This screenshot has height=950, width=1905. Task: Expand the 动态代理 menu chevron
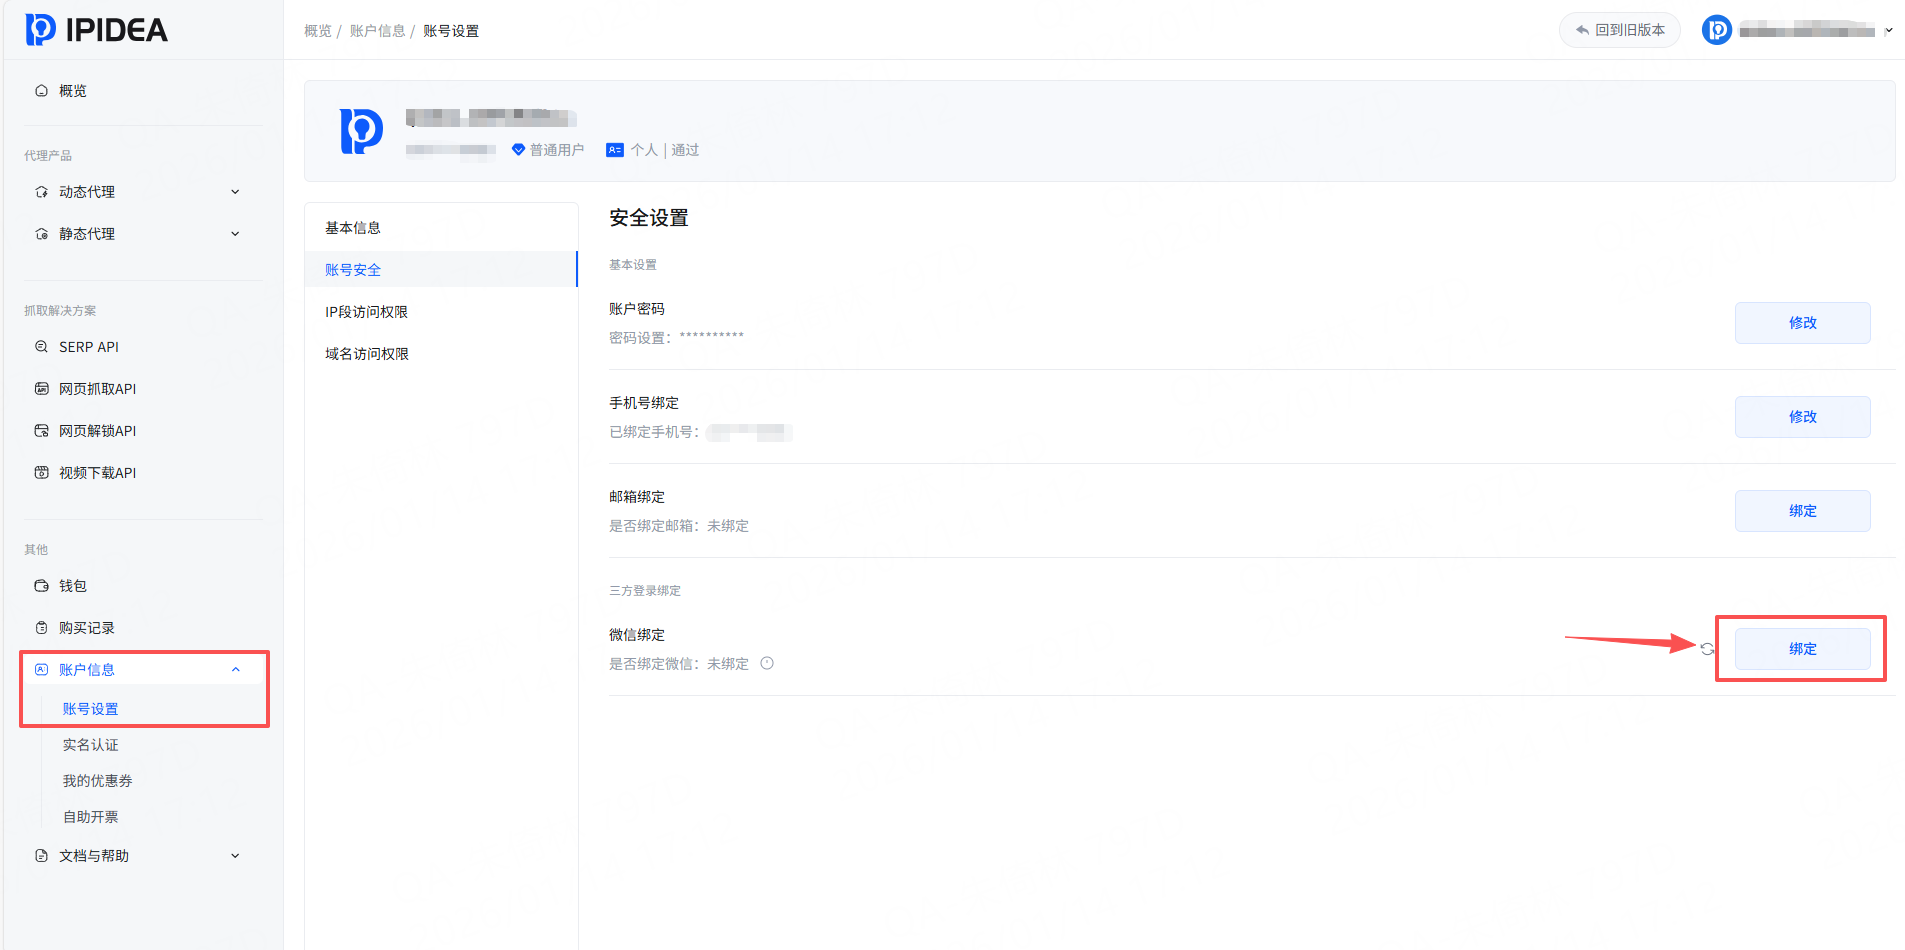point(235,192)
